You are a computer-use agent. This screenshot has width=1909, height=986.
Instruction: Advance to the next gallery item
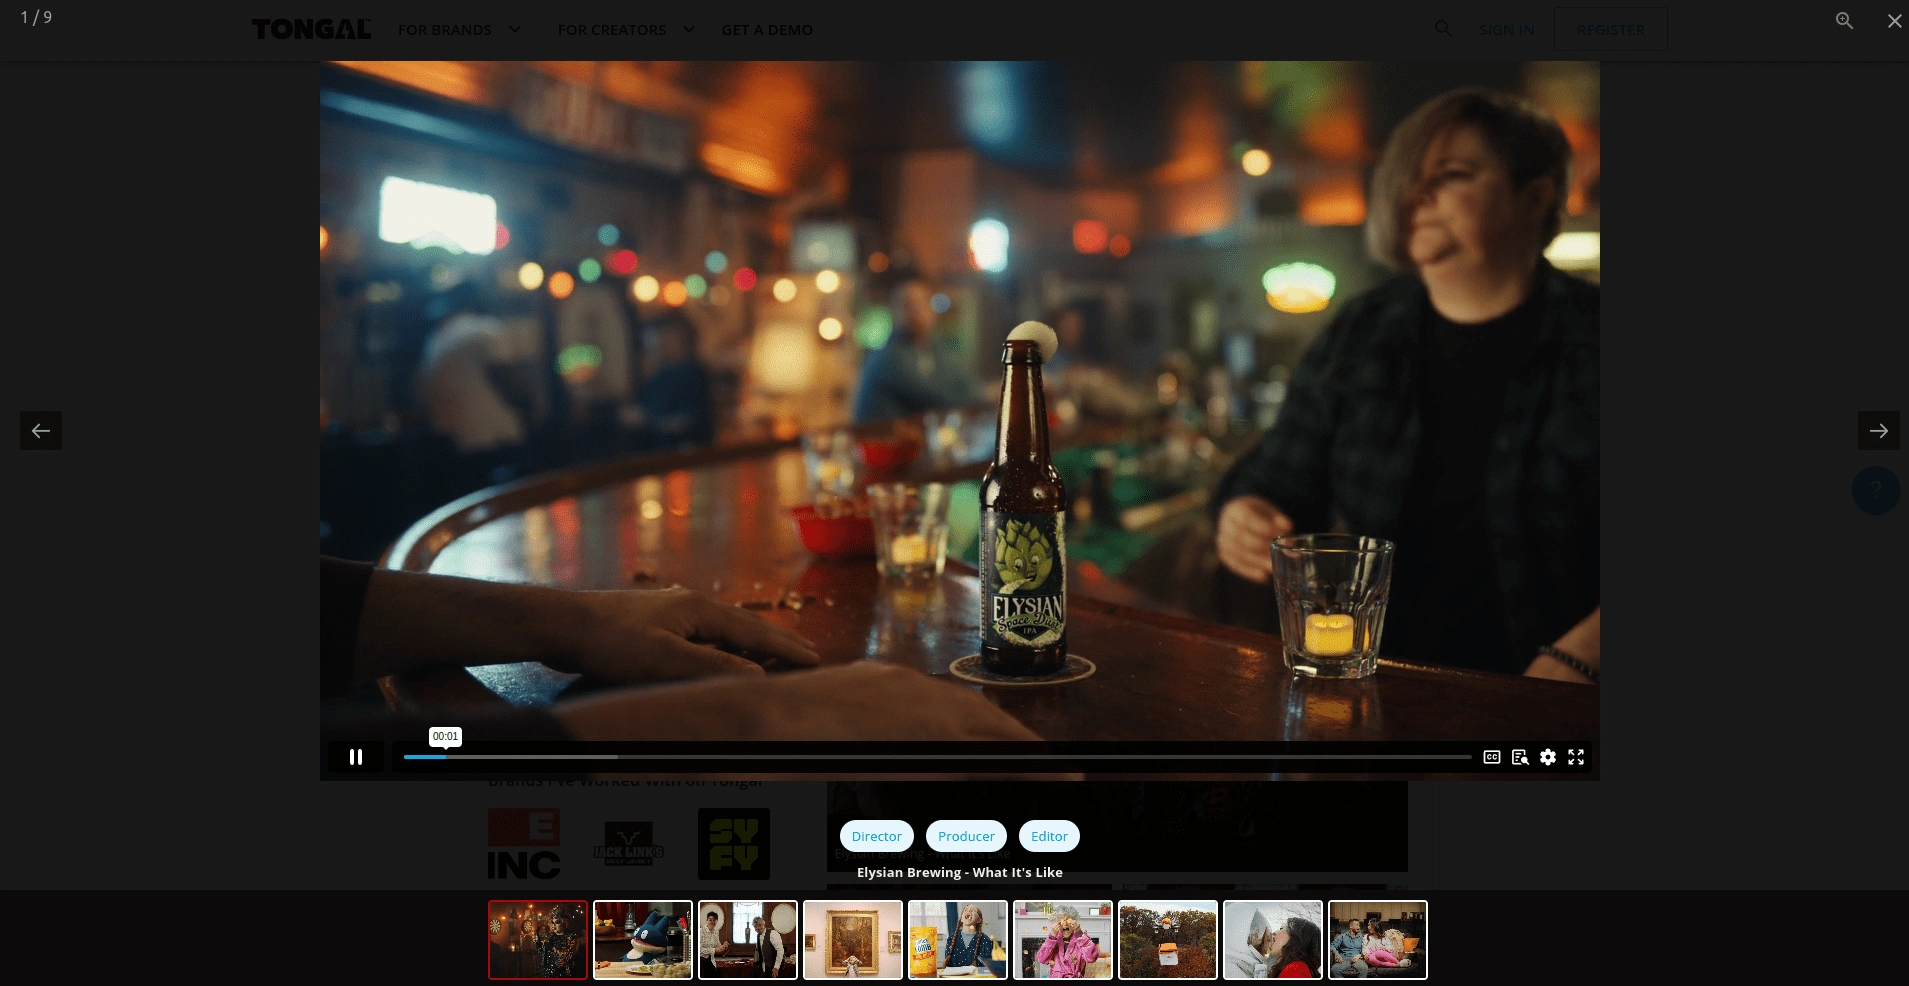[1879, 430]
